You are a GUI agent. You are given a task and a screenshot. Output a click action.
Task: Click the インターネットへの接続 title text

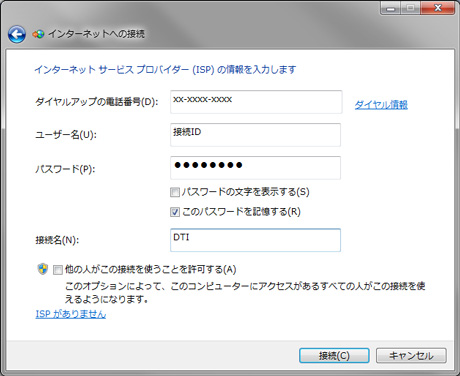[97, 34]
